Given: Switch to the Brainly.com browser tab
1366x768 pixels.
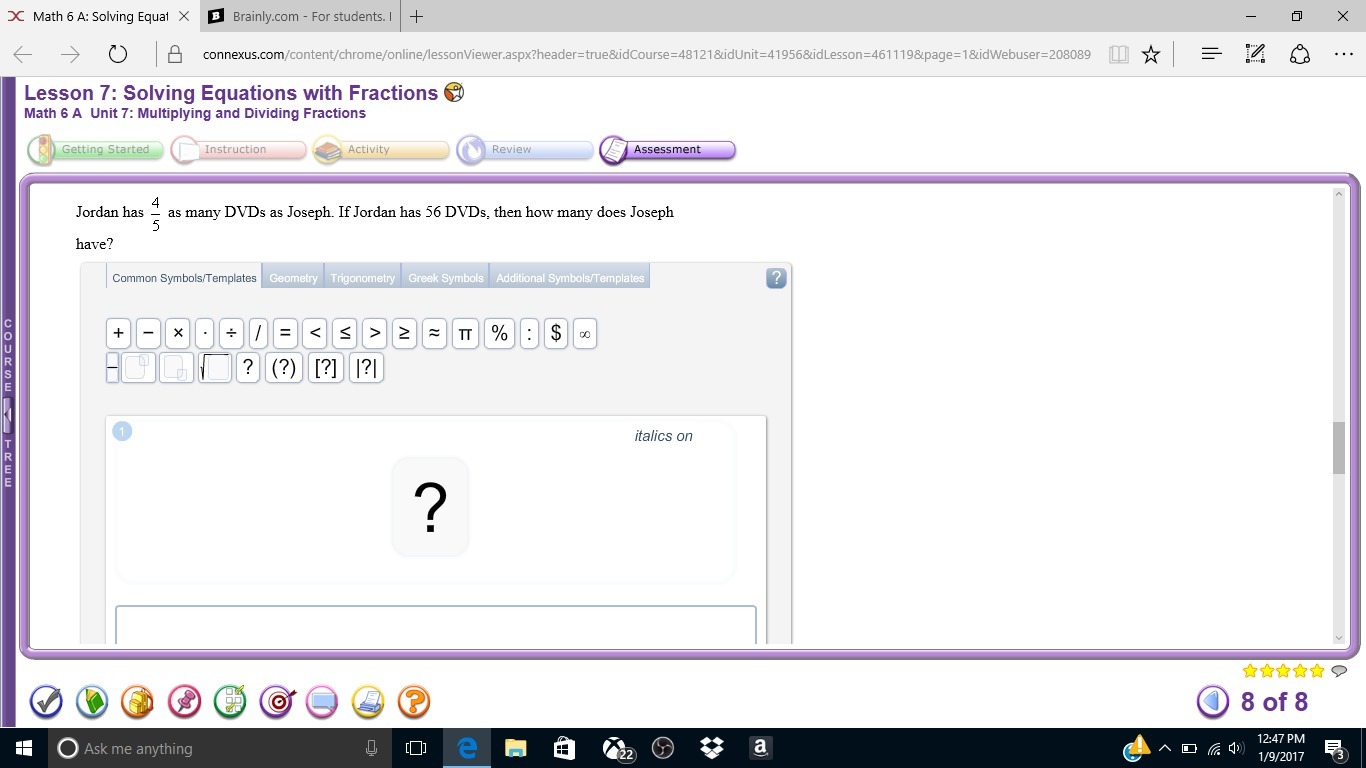Looking at the screenshot, I should coord(299,16).
